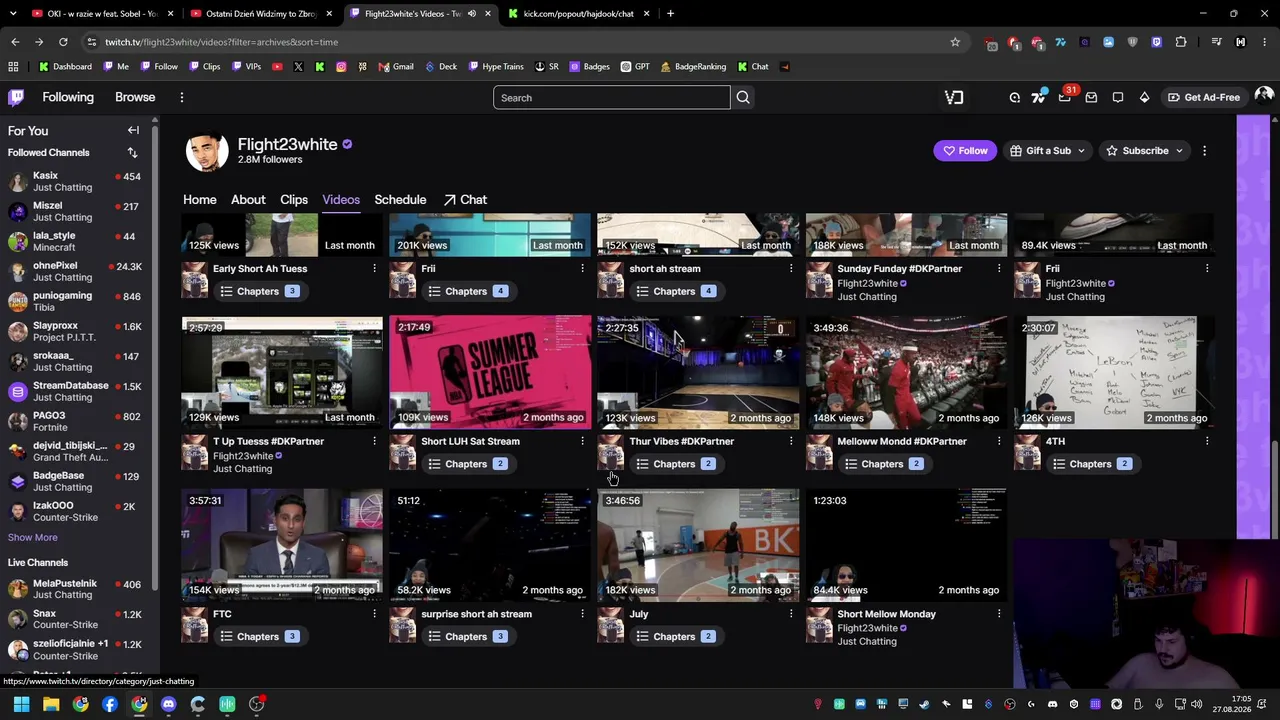Show More followed channels
Image resolution: width=1280 pixels, height=720 pixels.
33,537
